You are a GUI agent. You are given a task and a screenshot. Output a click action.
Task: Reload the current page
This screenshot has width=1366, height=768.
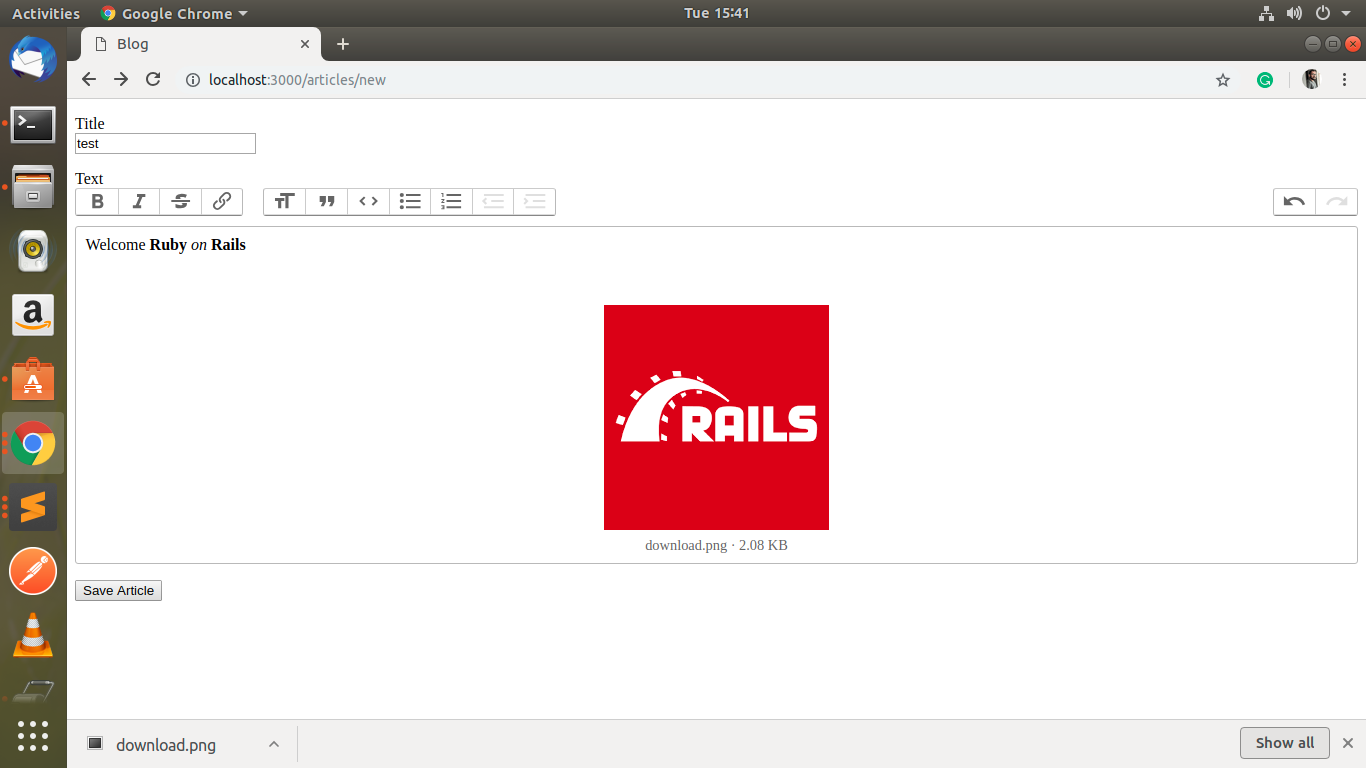click(x=153, y=80)
